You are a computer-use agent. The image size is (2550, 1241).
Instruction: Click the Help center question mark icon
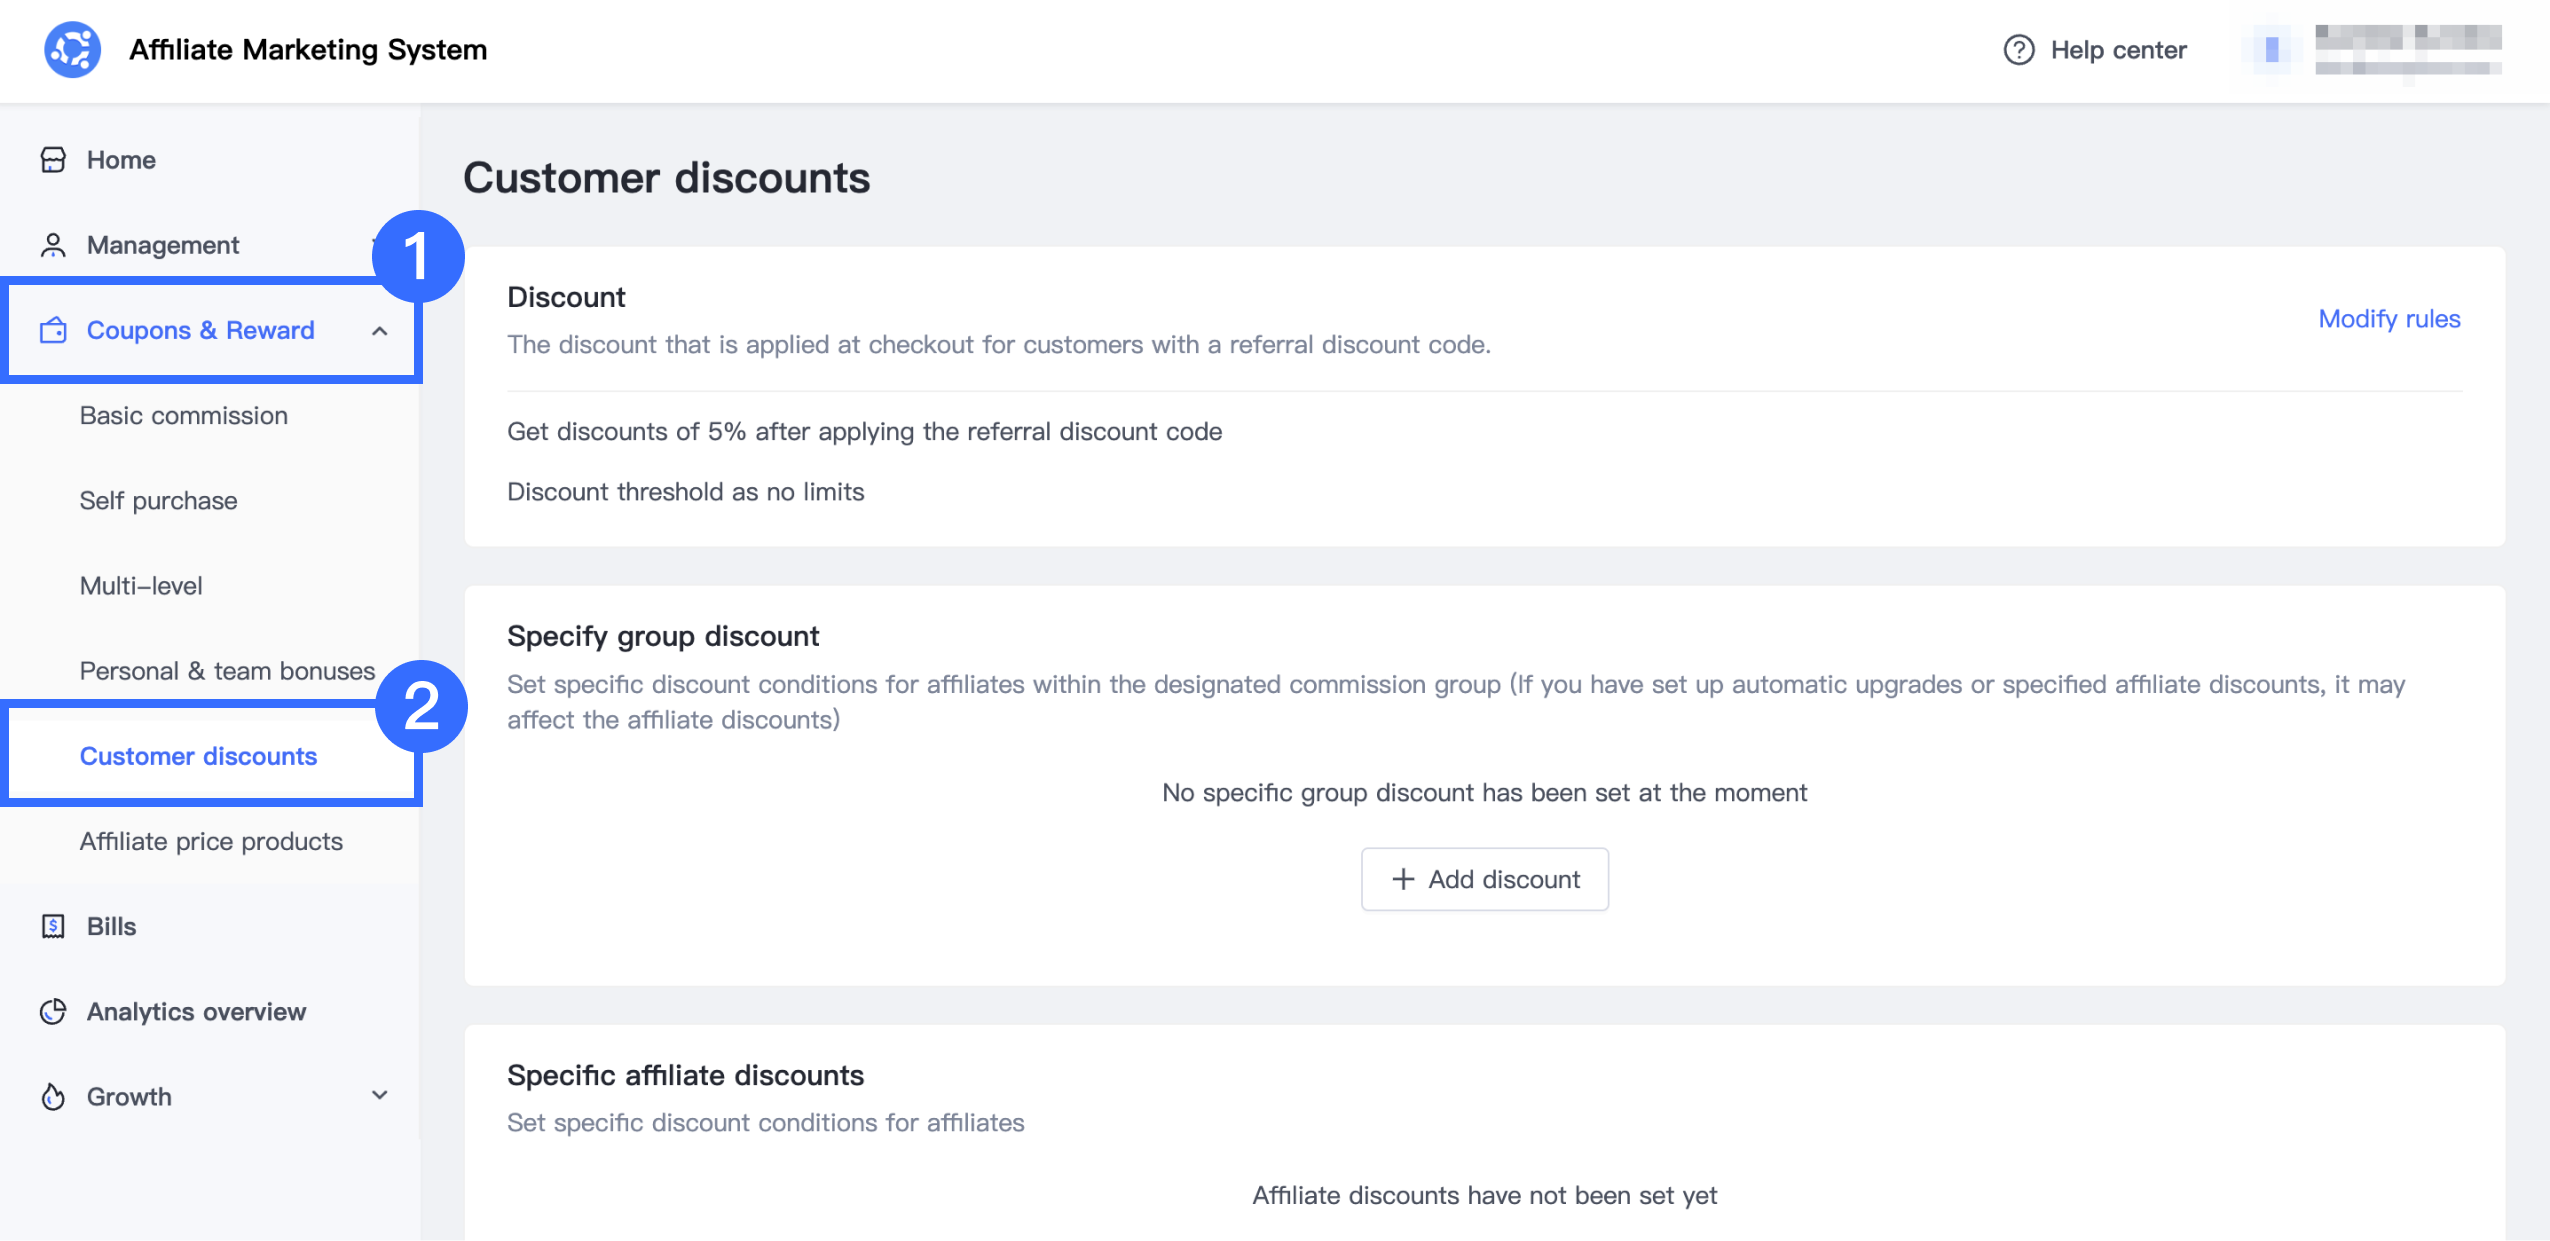point(2018,49)
